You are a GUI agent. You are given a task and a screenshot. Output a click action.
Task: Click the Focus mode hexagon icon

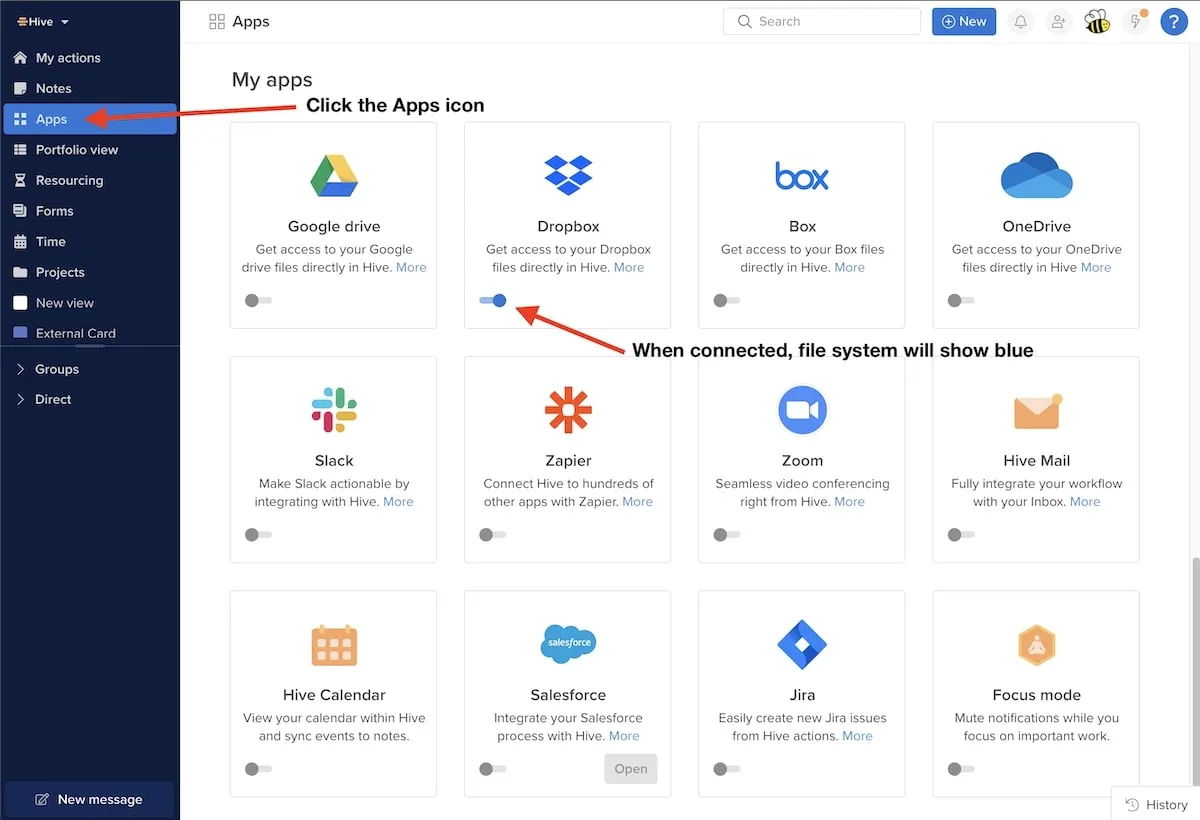[x=1037, y=645]
